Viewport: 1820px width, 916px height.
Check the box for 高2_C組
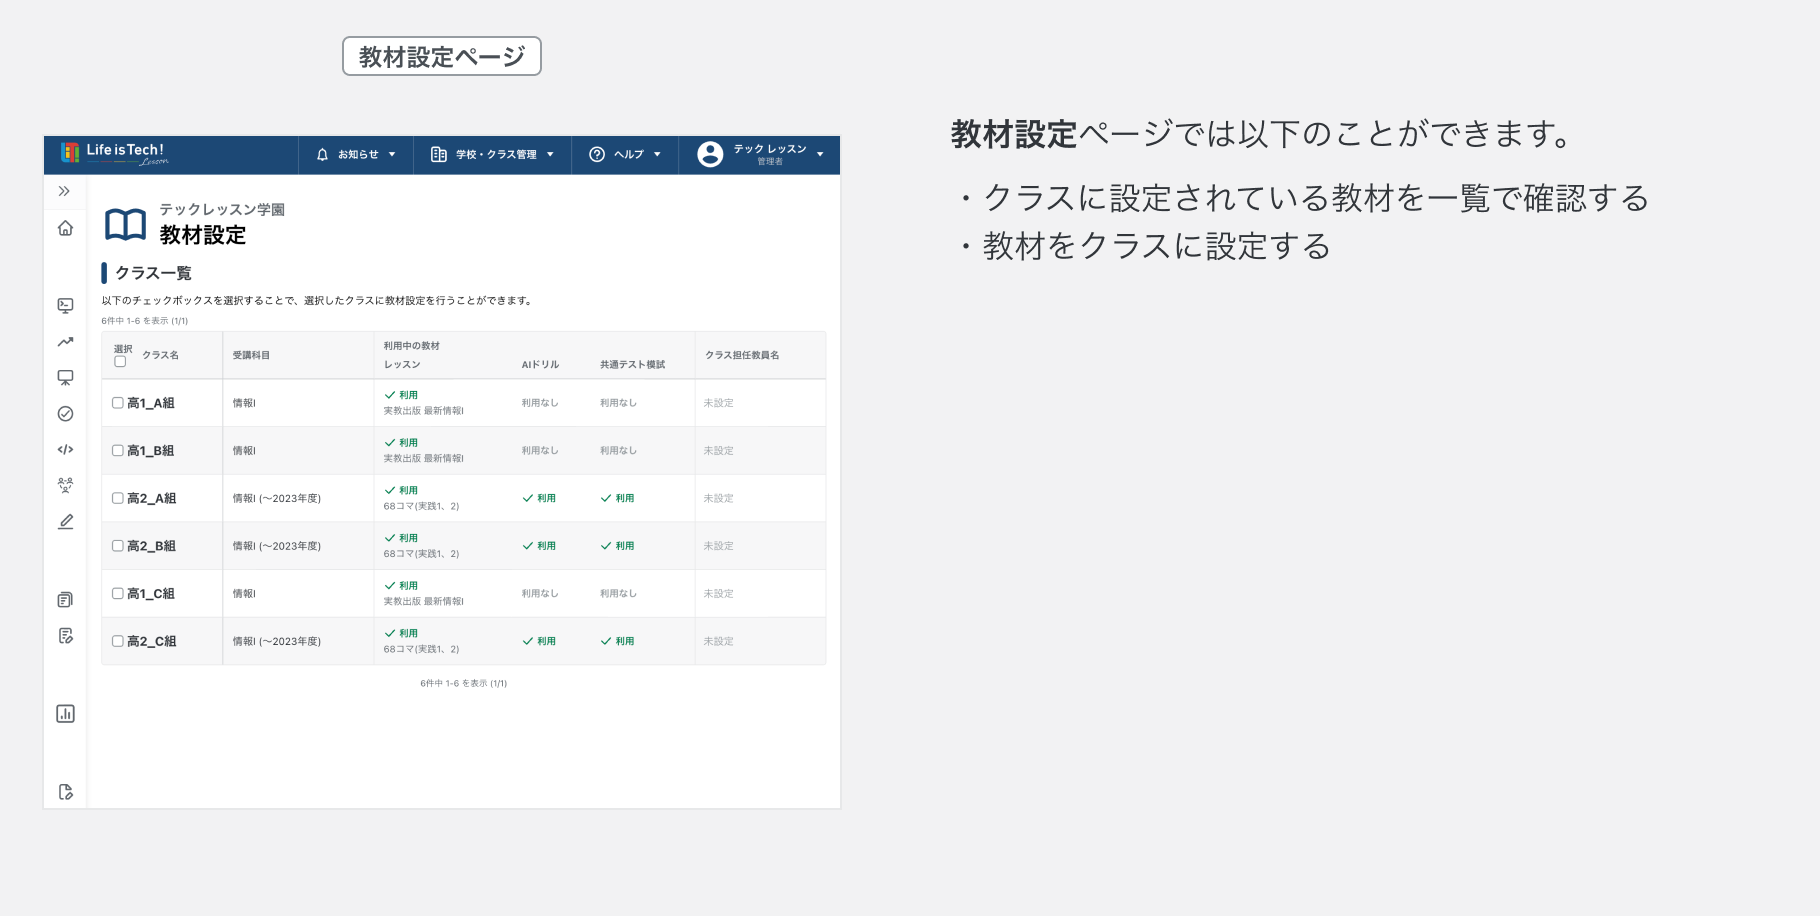117,641
